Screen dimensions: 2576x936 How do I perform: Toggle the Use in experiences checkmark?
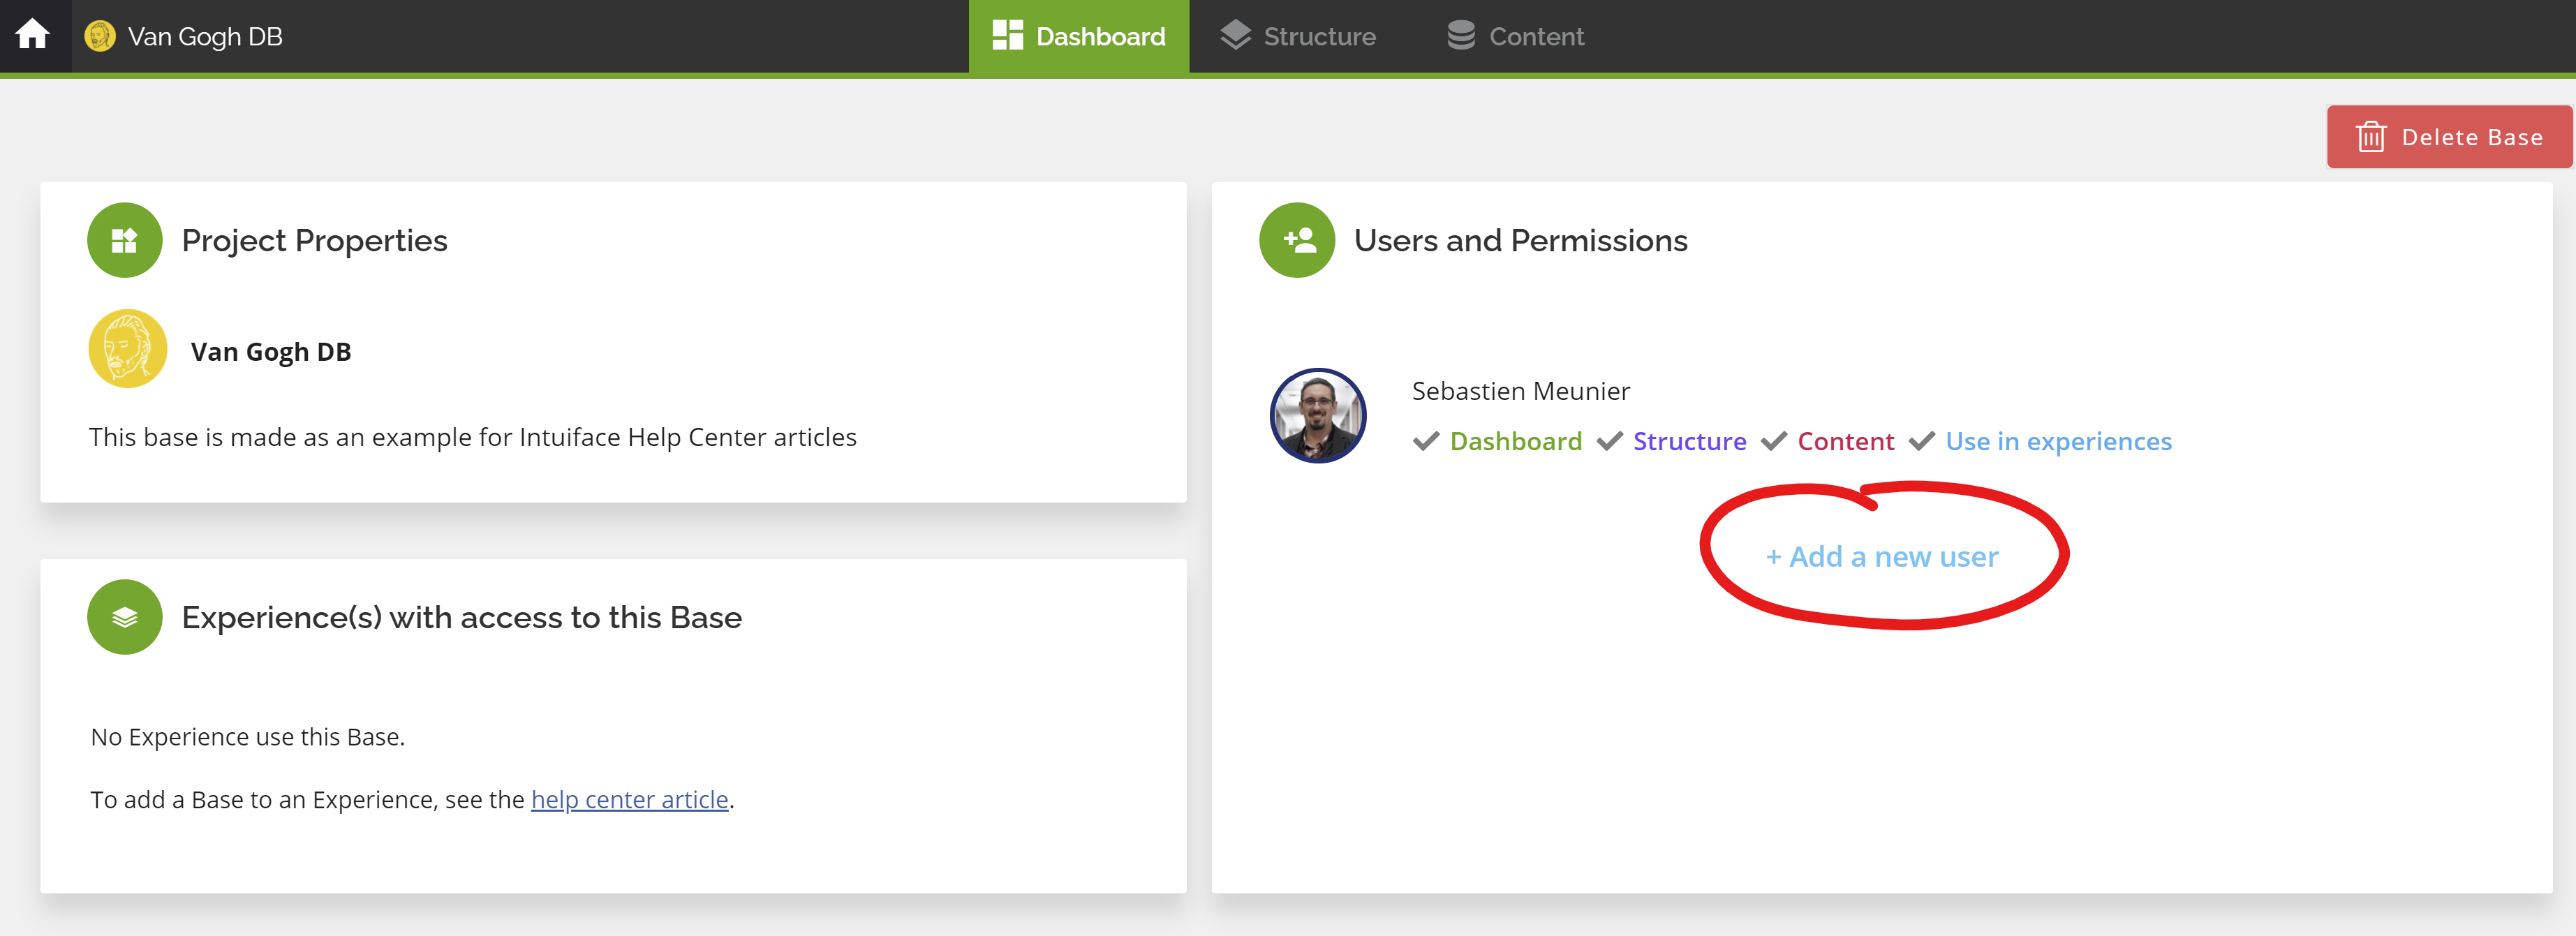pyautogui.click(x=1922, y=441)
